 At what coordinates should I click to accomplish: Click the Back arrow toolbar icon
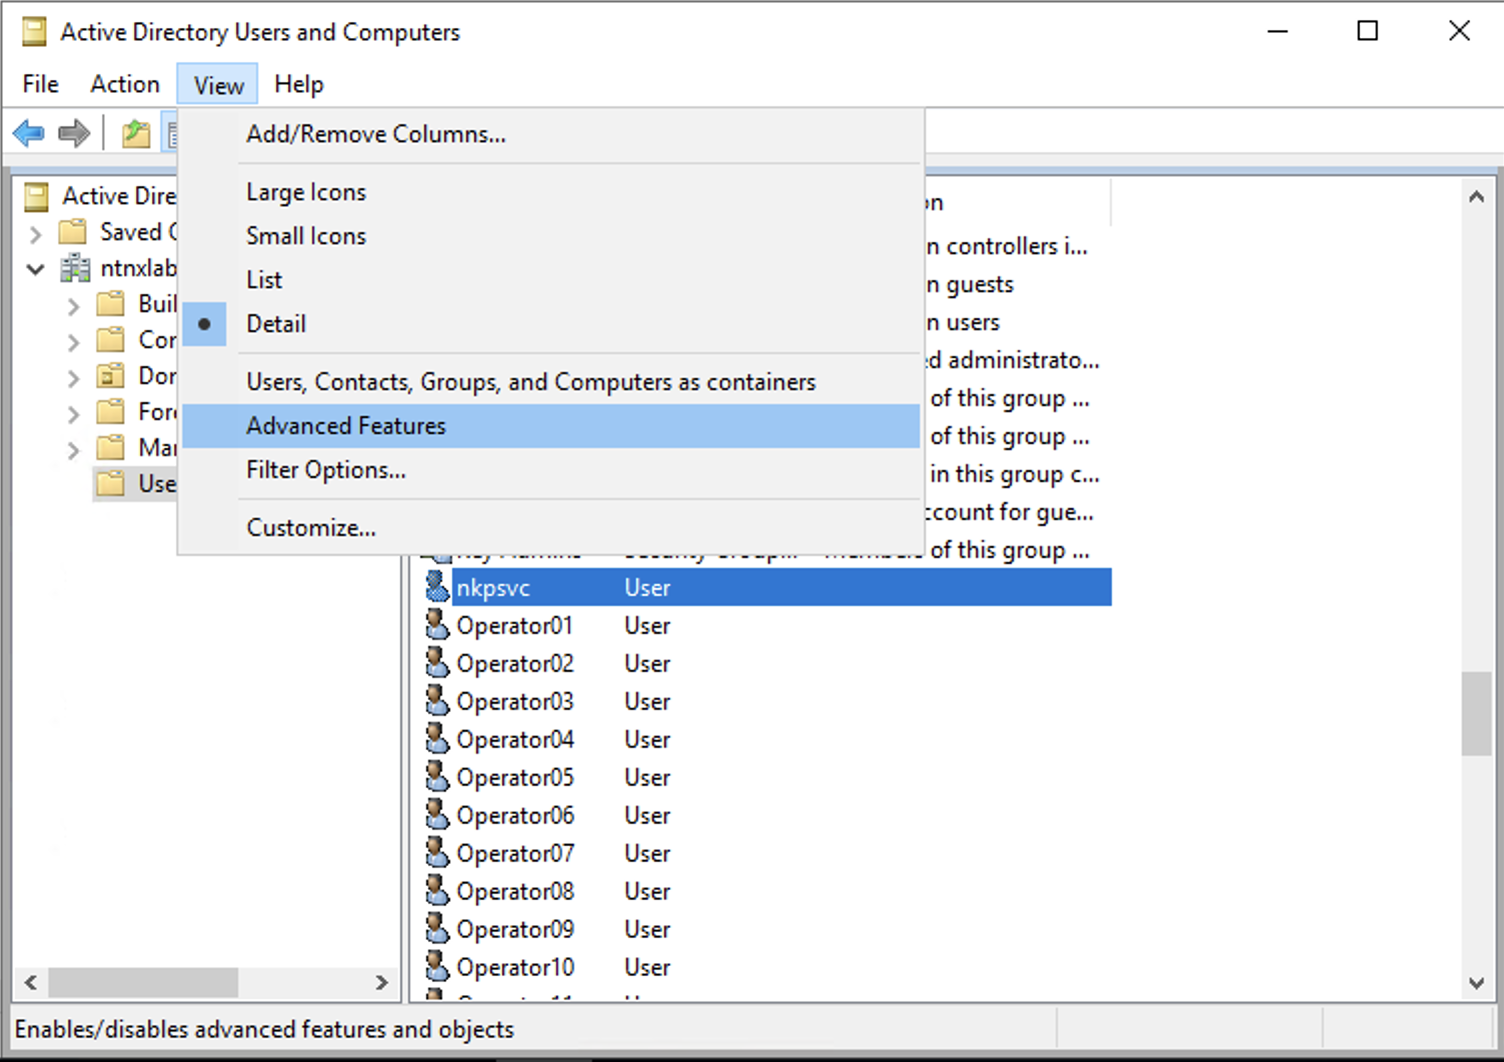point(29,133)
